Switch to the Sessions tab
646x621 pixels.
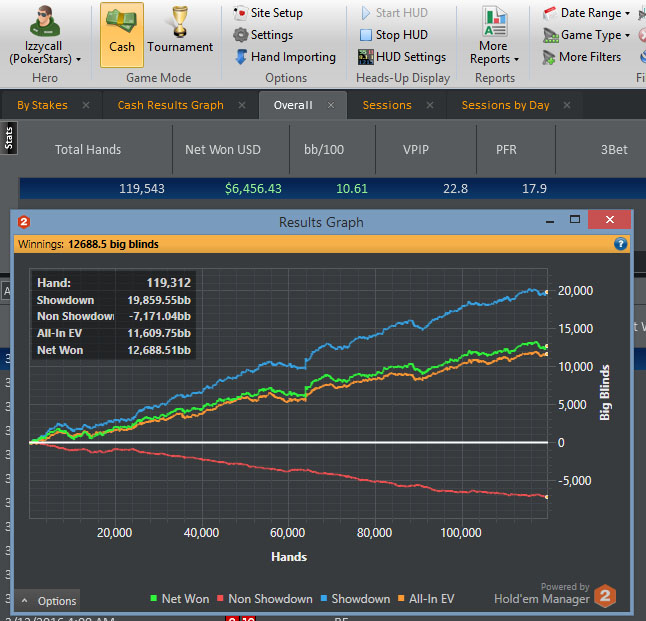387,105
